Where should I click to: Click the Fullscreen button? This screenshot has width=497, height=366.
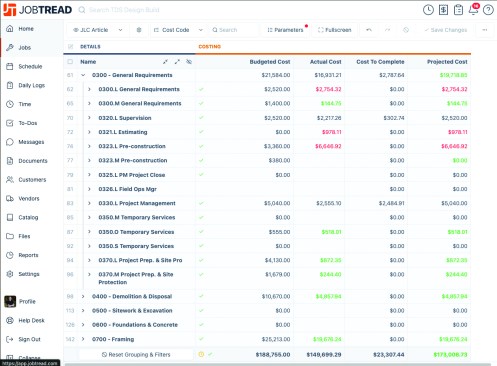(x=334, y=30)
